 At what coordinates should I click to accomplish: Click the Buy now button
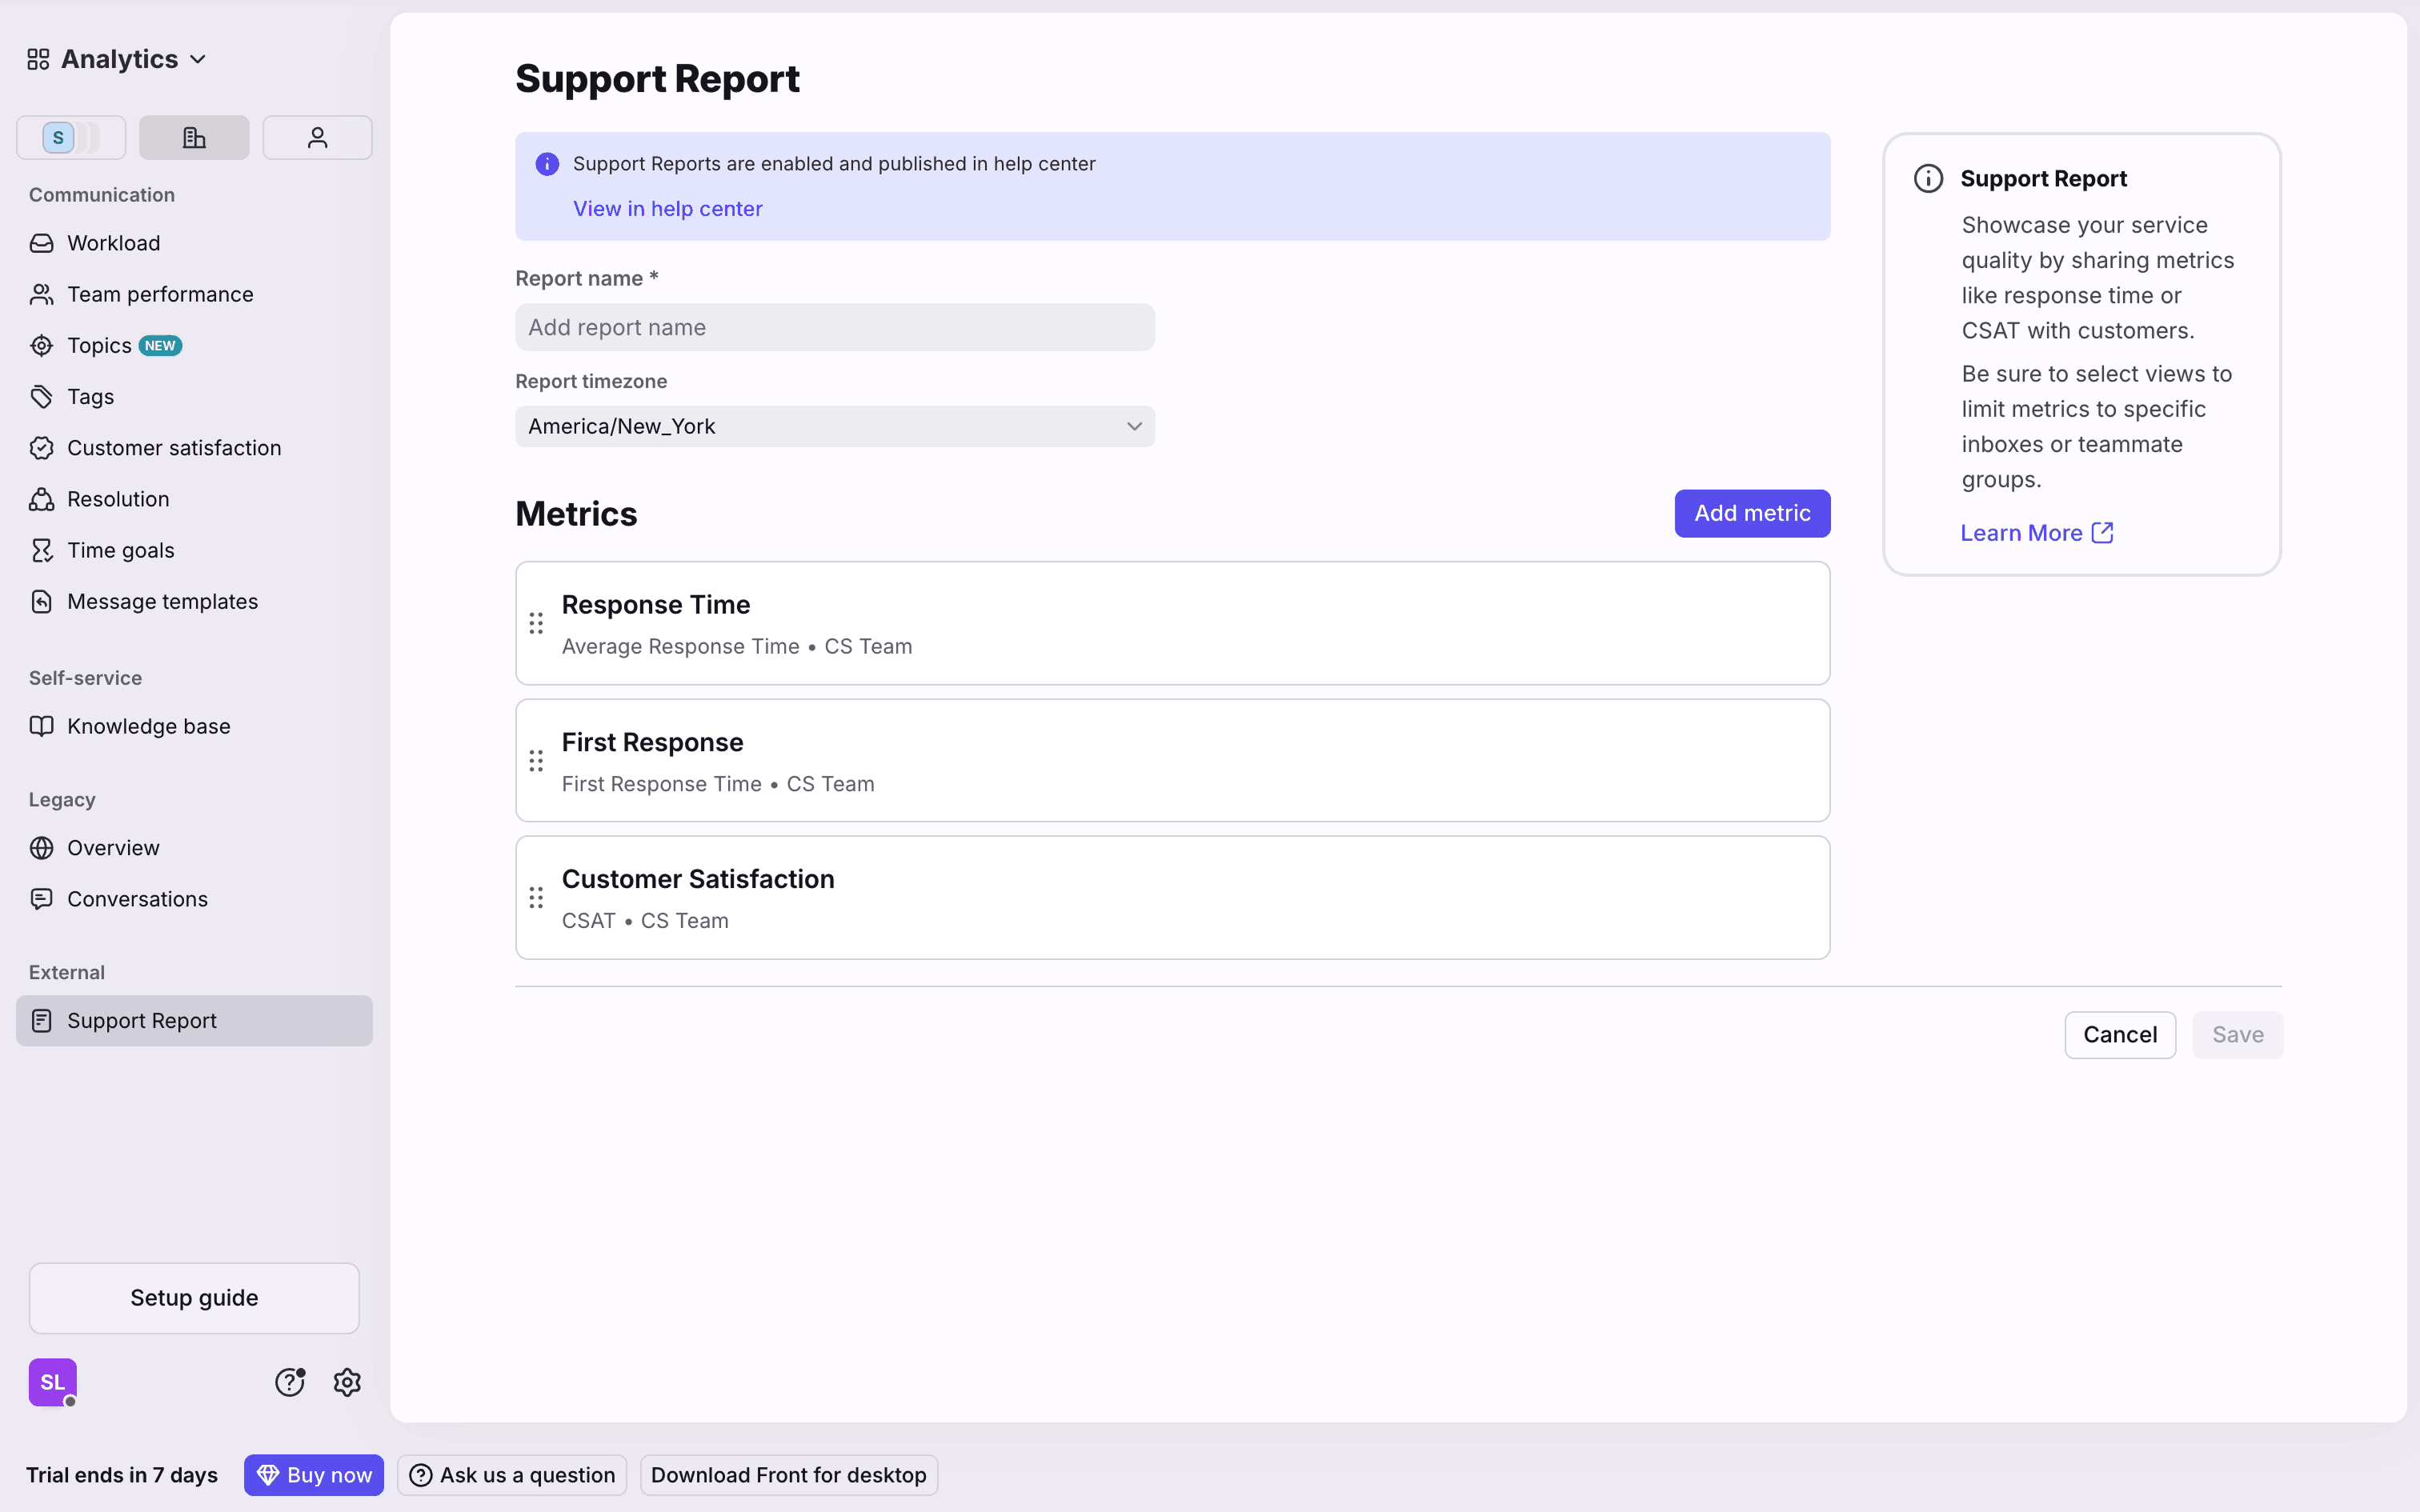coord(314,1475)
